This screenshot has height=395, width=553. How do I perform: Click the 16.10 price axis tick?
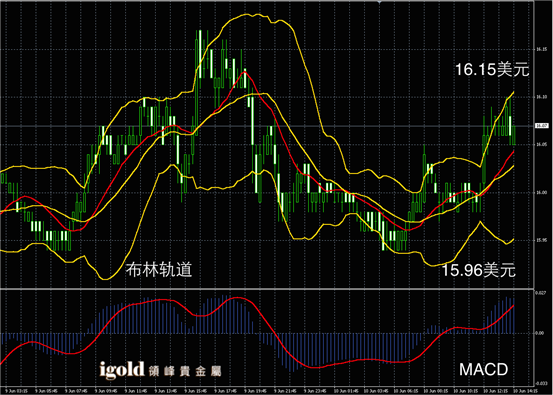(x=542, y=97)
